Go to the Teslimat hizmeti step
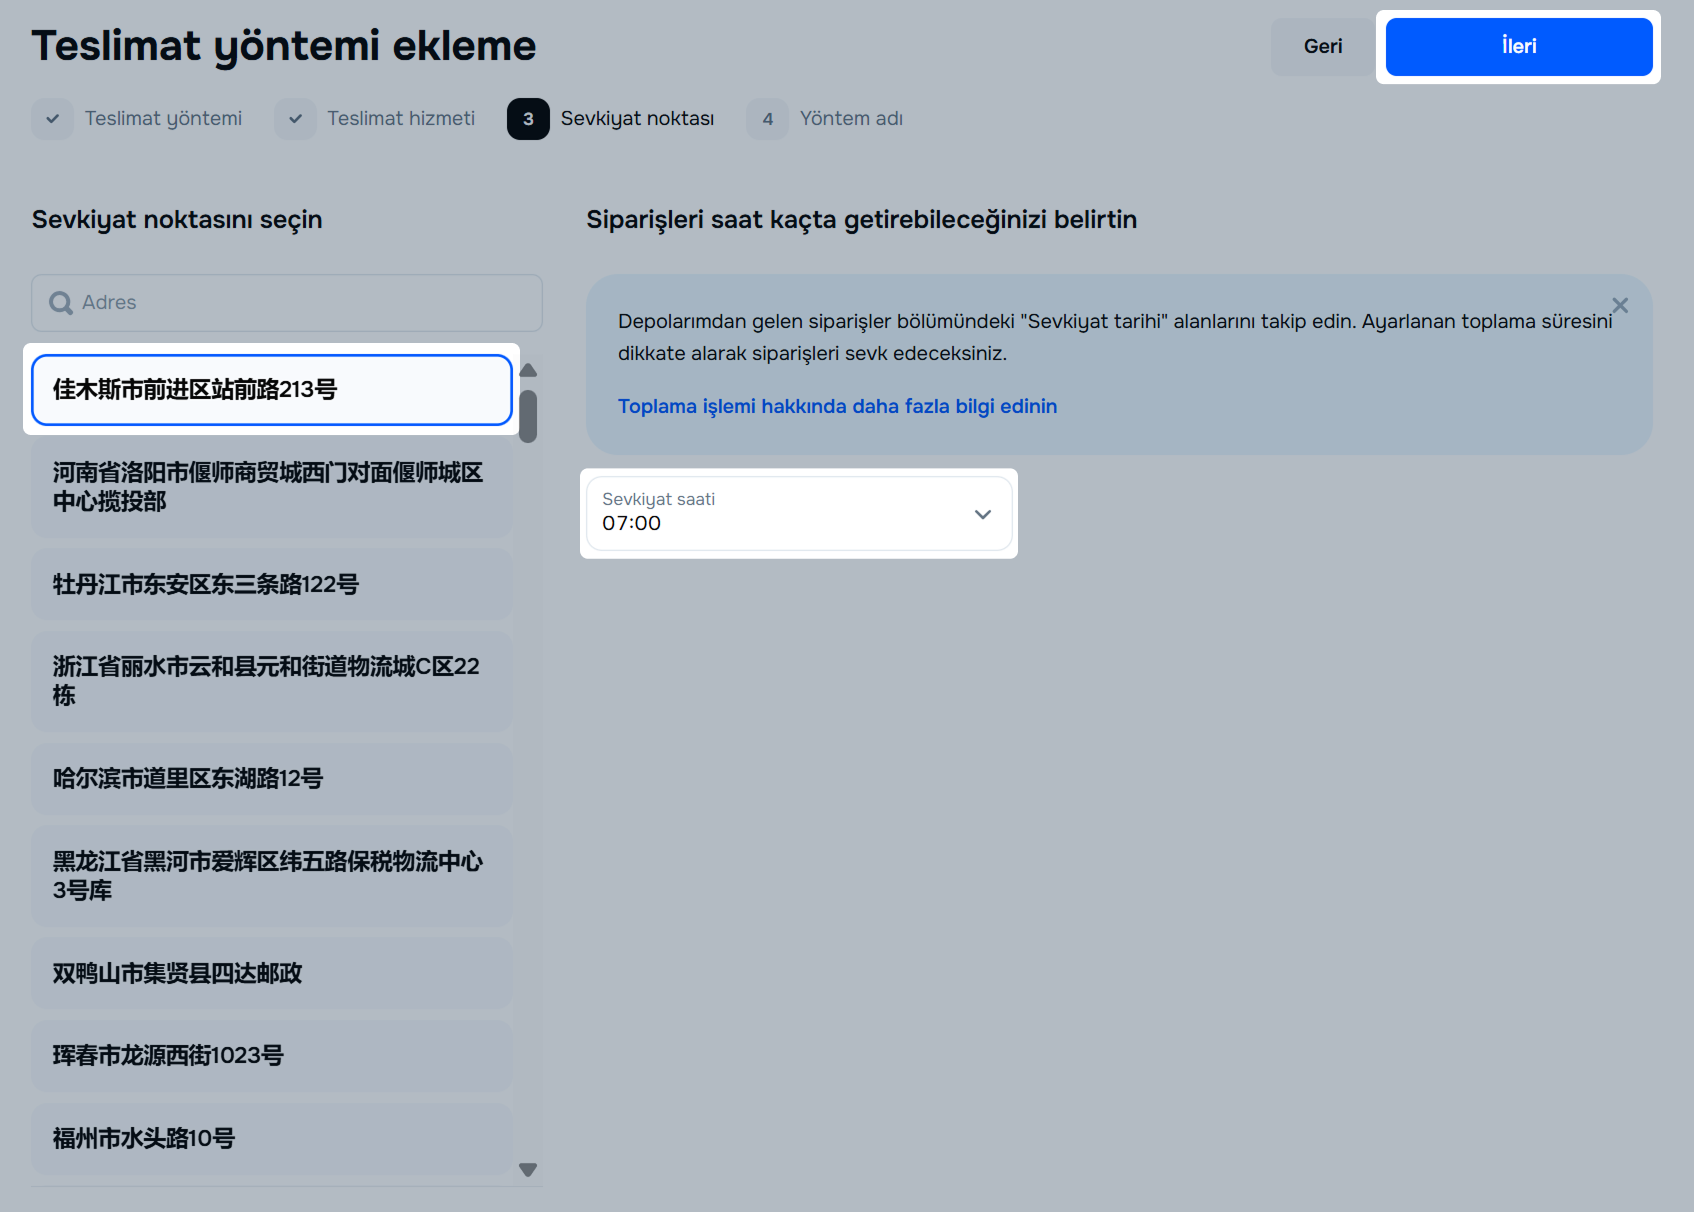The image size is (1694, 1212). coord(401,119)
